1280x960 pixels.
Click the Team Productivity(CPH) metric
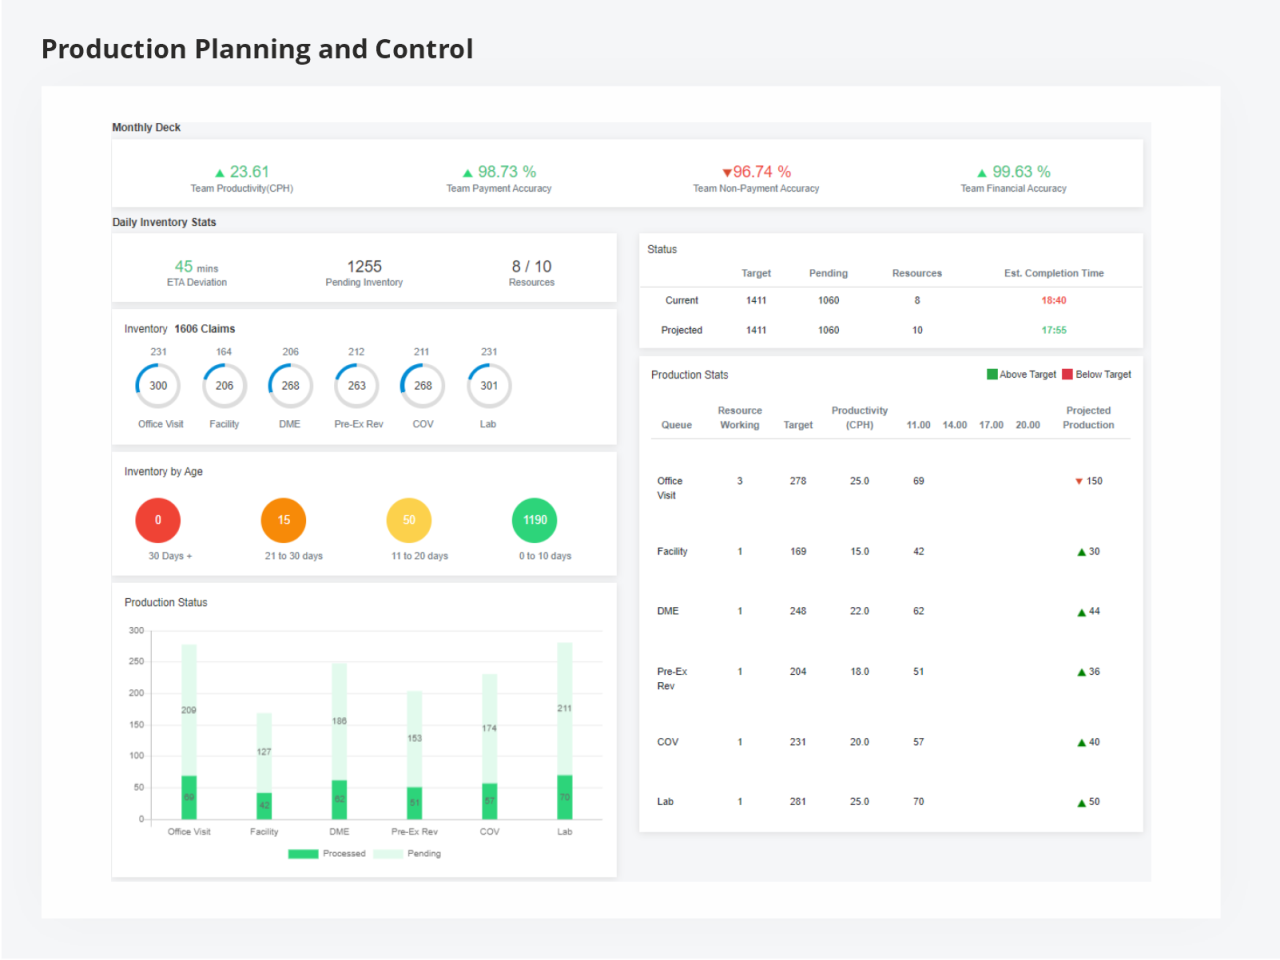[x=242, y=179]
